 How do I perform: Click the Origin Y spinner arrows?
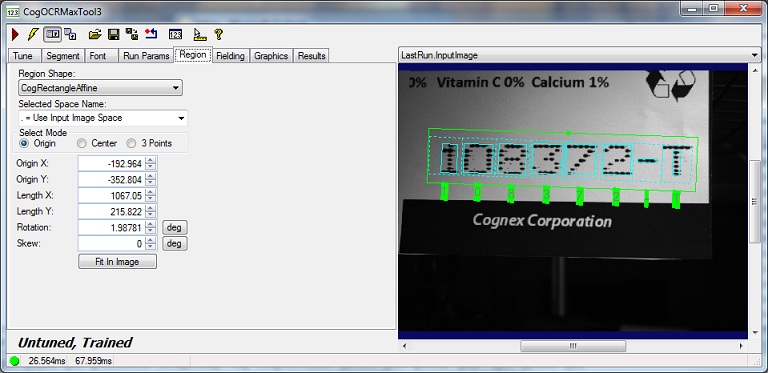pos(151,179)
